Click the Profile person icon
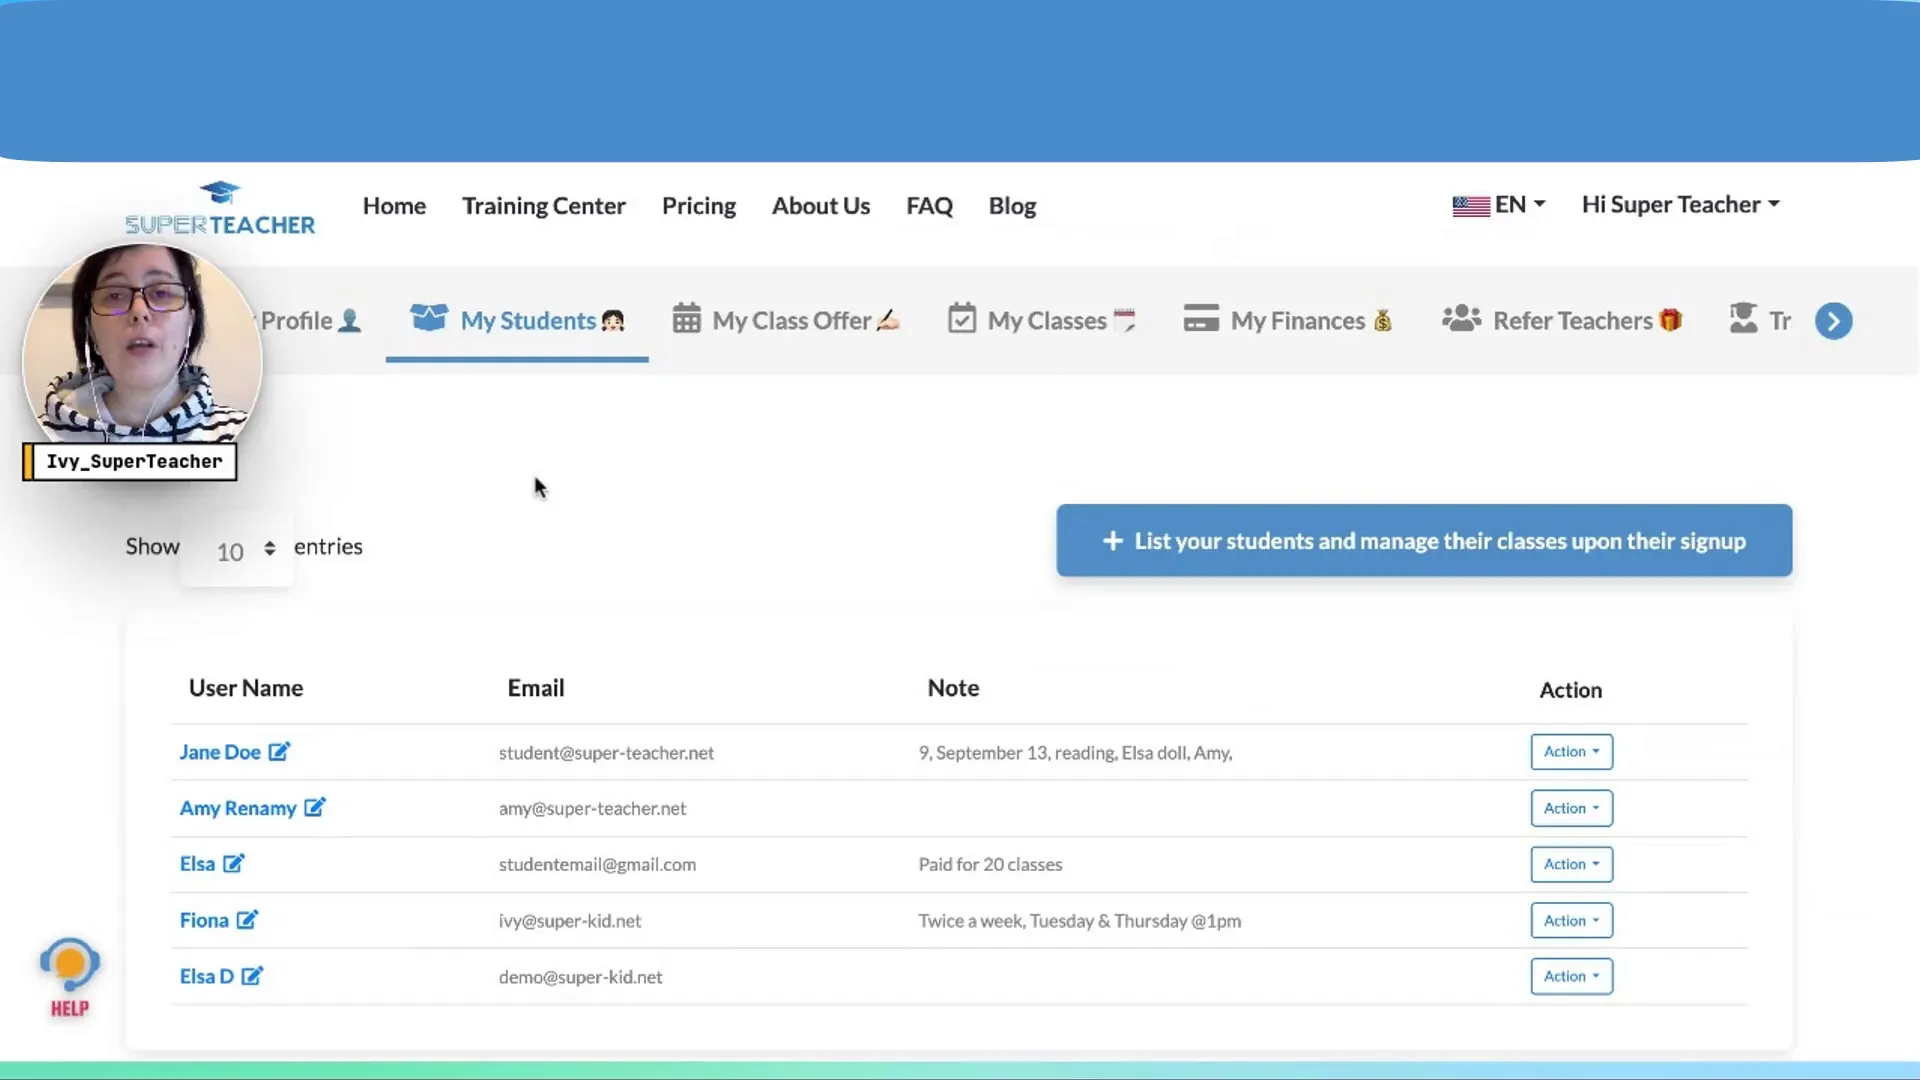The height and width of the screenshot is (1080, 1920). 351,320
